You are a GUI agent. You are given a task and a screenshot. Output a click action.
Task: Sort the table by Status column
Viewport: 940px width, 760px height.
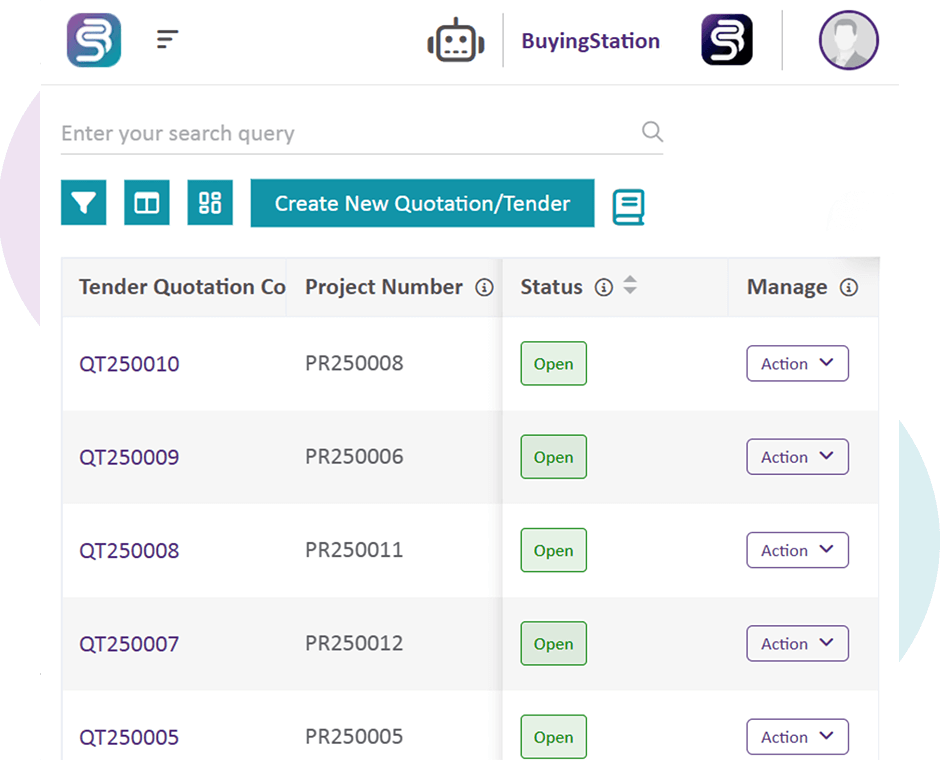630,286
